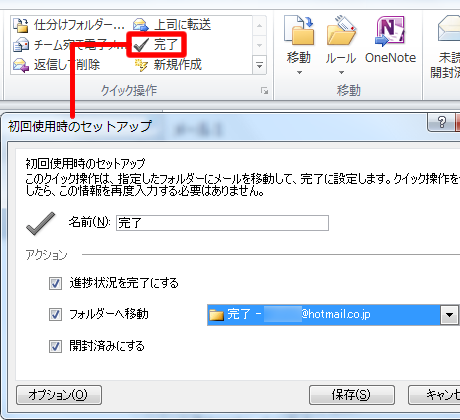Viewport: 460px width, 420px height.
Task: Run the 完了 quick step
Action: click(x=156, y=45)
